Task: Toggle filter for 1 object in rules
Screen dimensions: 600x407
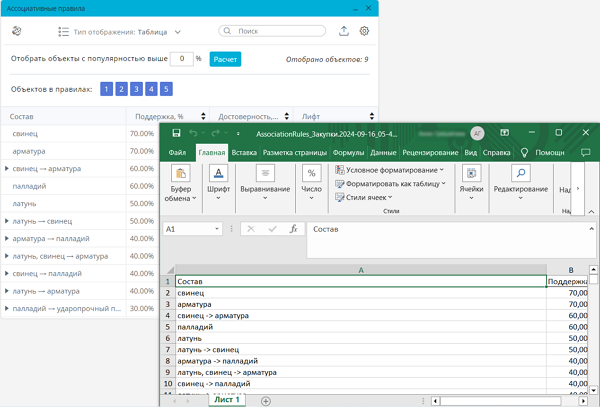Action: pyautogui.click(x=107, y=90)
